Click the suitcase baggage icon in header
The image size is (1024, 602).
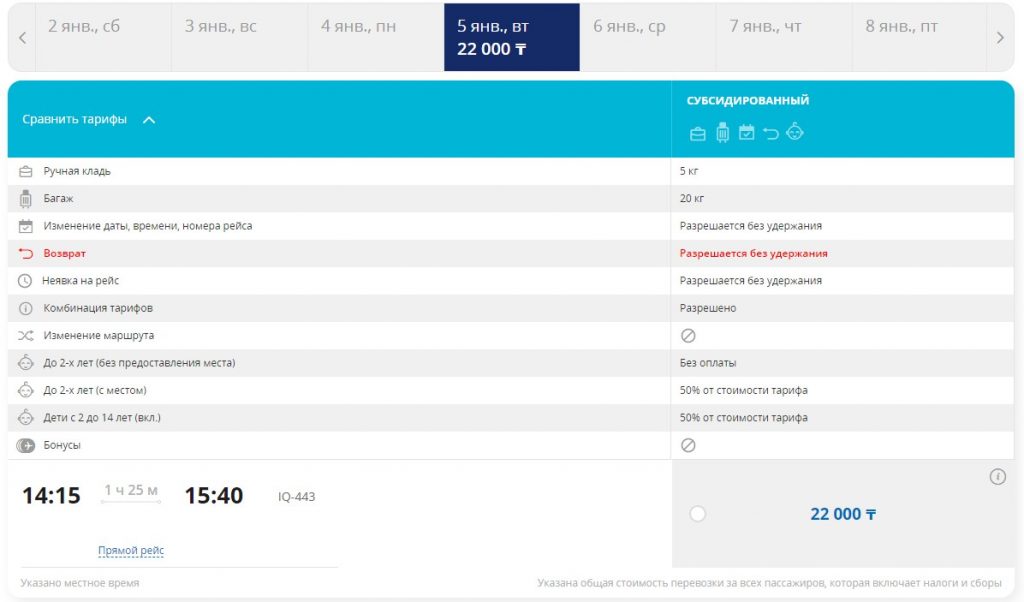[x=723, y=132]
